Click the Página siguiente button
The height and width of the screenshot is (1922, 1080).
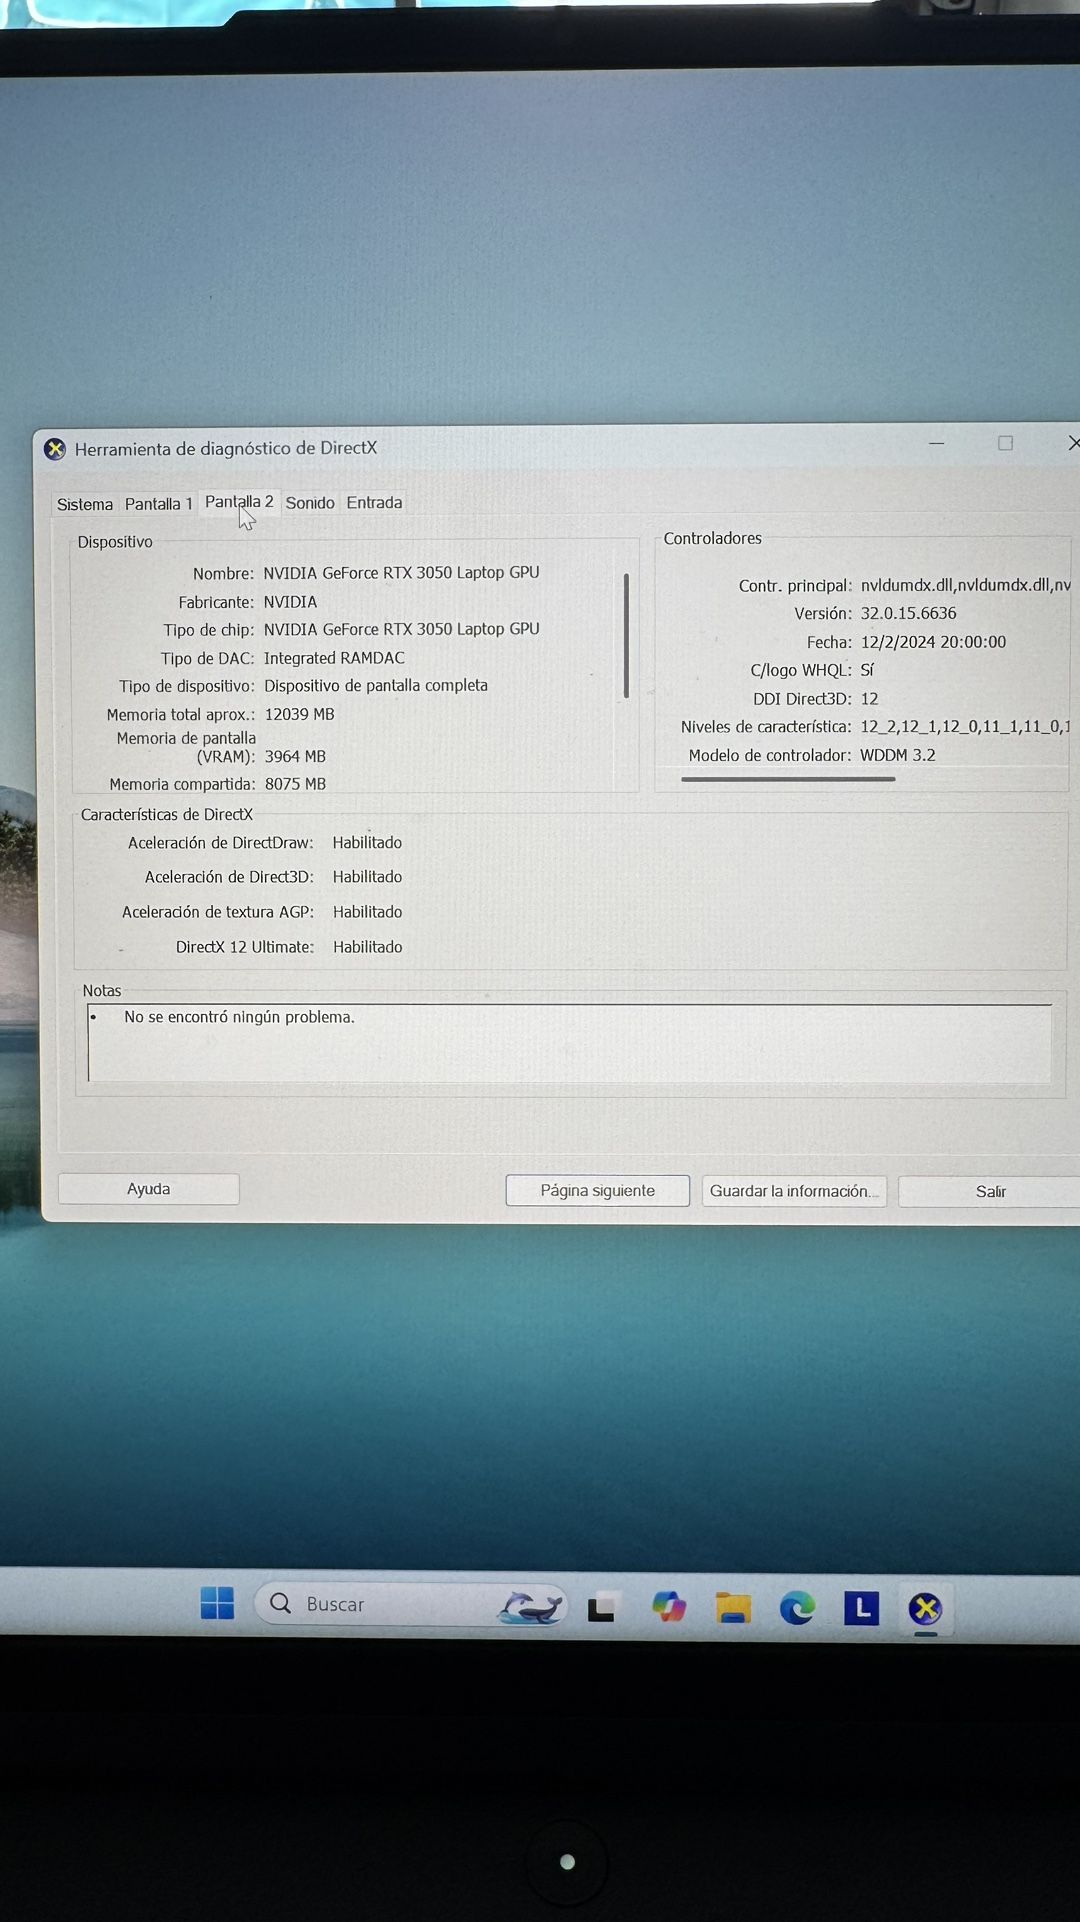(x=597, y=1190)
